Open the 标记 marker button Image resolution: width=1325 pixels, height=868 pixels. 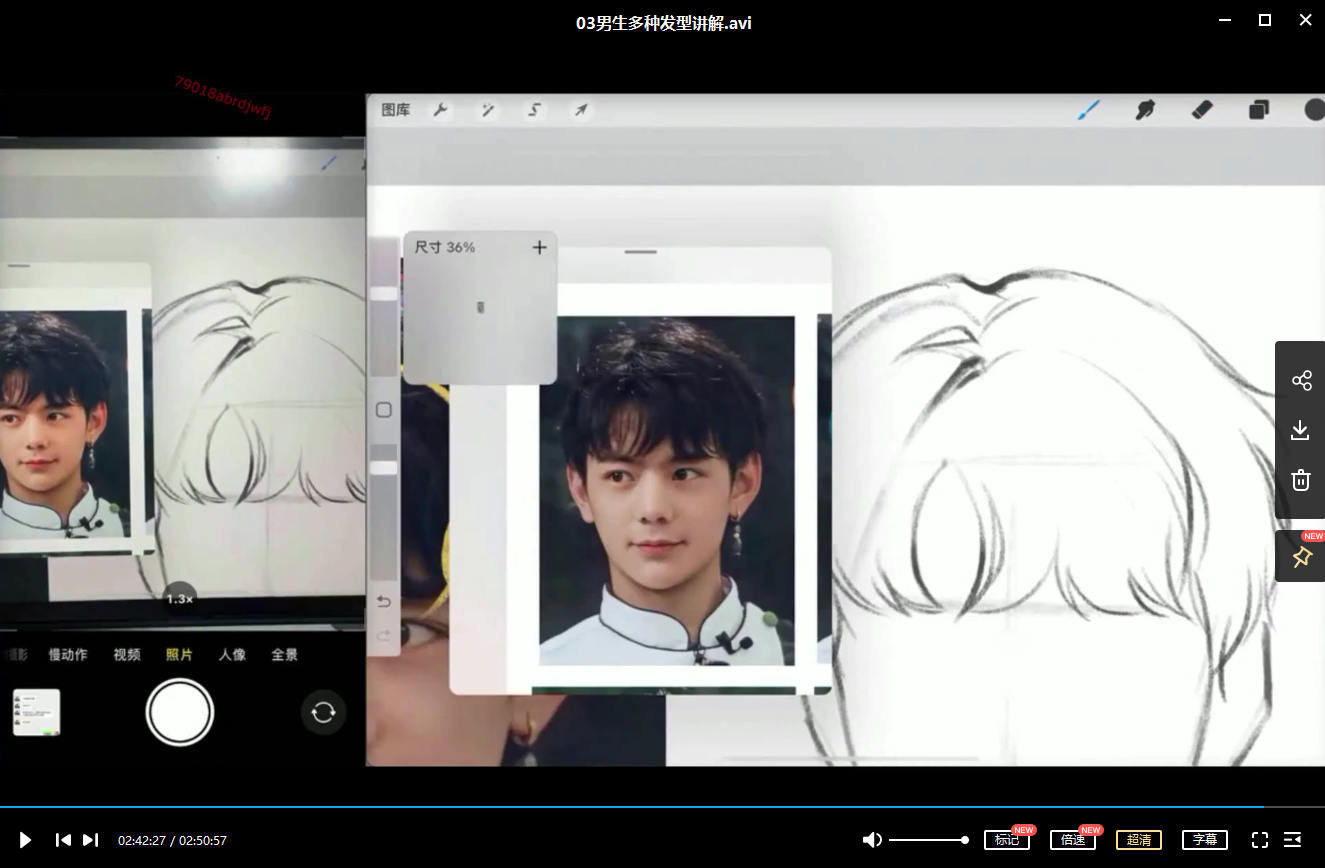point(1006,840)
